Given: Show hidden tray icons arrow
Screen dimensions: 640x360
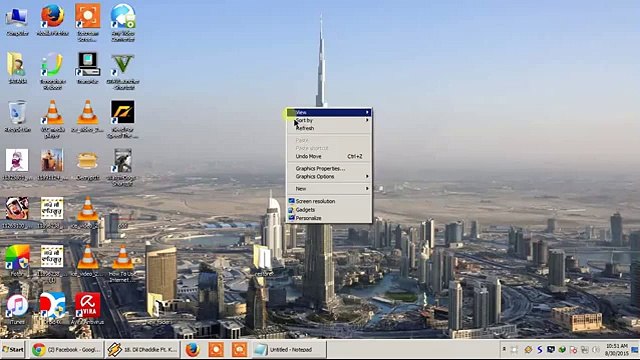Looking at the screenshot, I should point(504,349).
